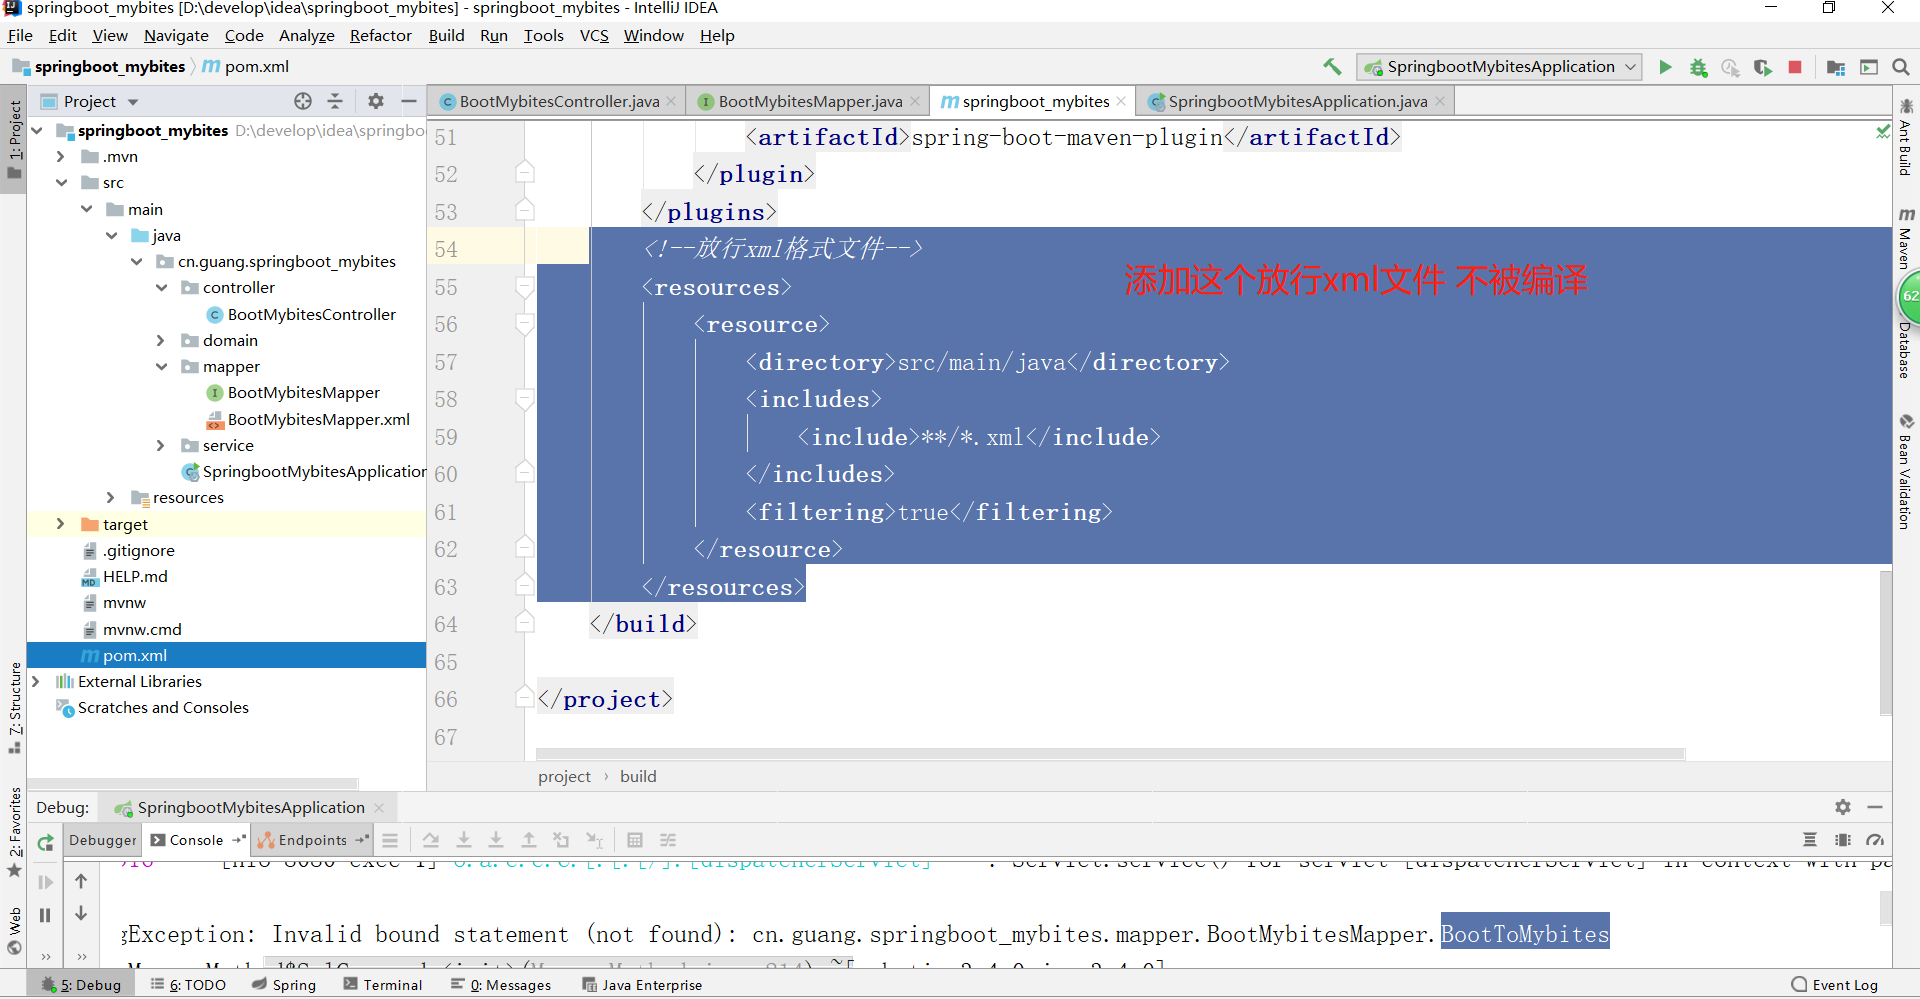Start debugging with the bug icon
The image size is (1920, 999).
coord(1698,67)
